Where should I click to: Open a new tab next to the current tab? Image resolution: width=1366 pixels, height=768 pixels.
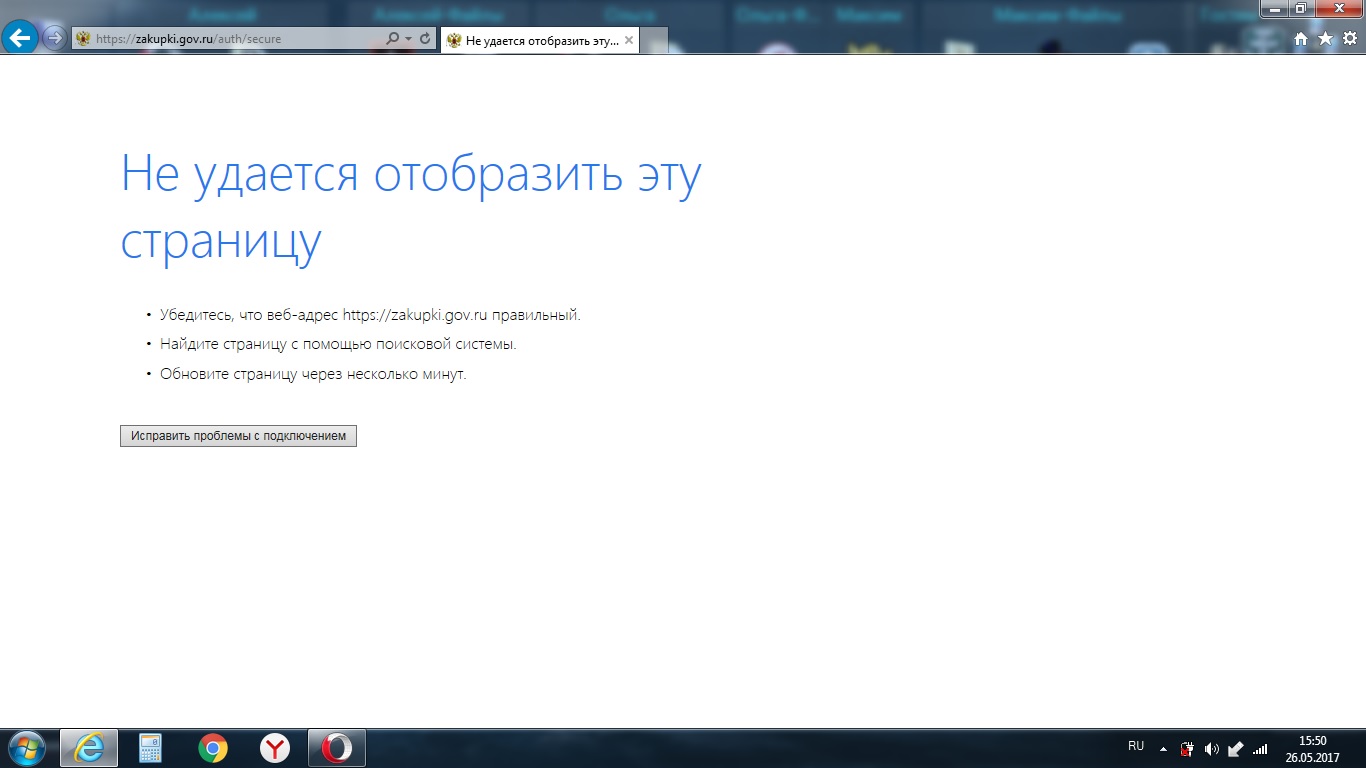pyautogui.click(x=653, y=40)
